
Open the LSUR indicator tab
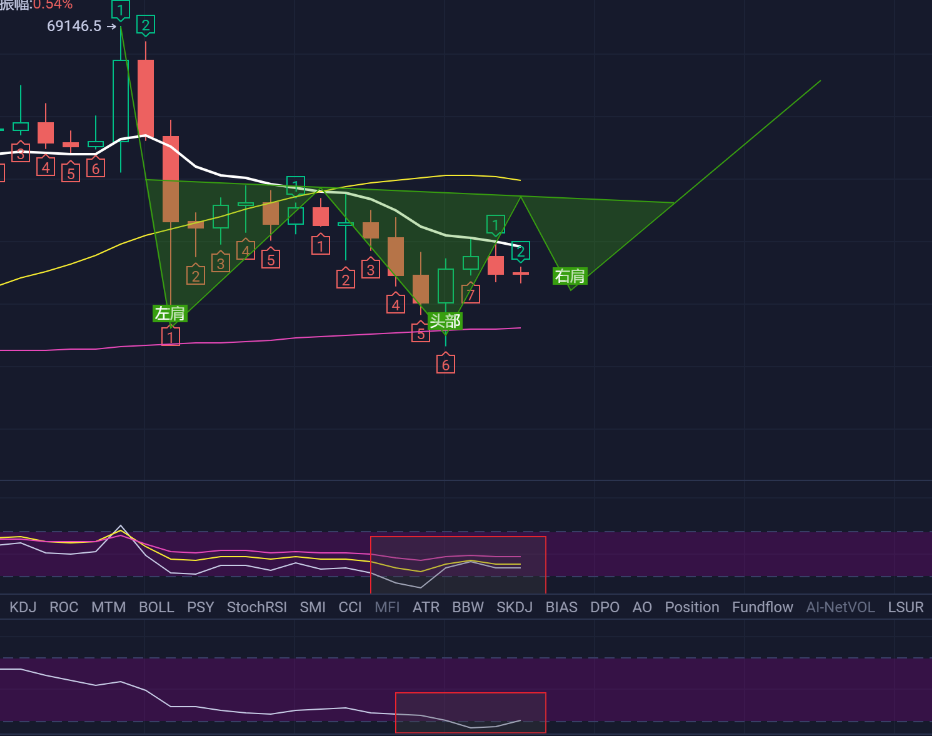click(905, 607)
